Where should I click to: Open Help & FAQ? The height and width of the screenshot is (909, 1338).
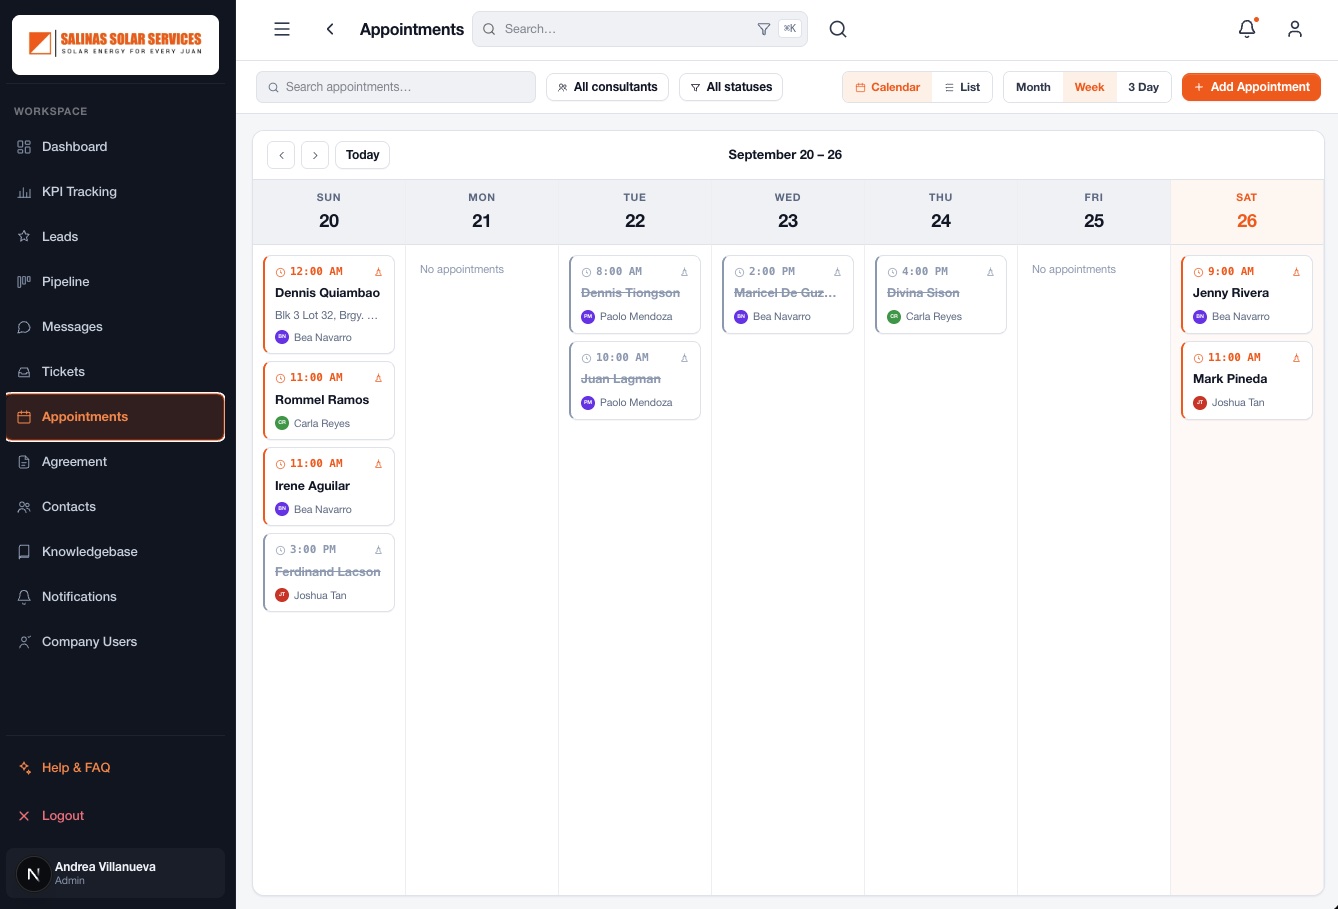(x=115, y=768)
